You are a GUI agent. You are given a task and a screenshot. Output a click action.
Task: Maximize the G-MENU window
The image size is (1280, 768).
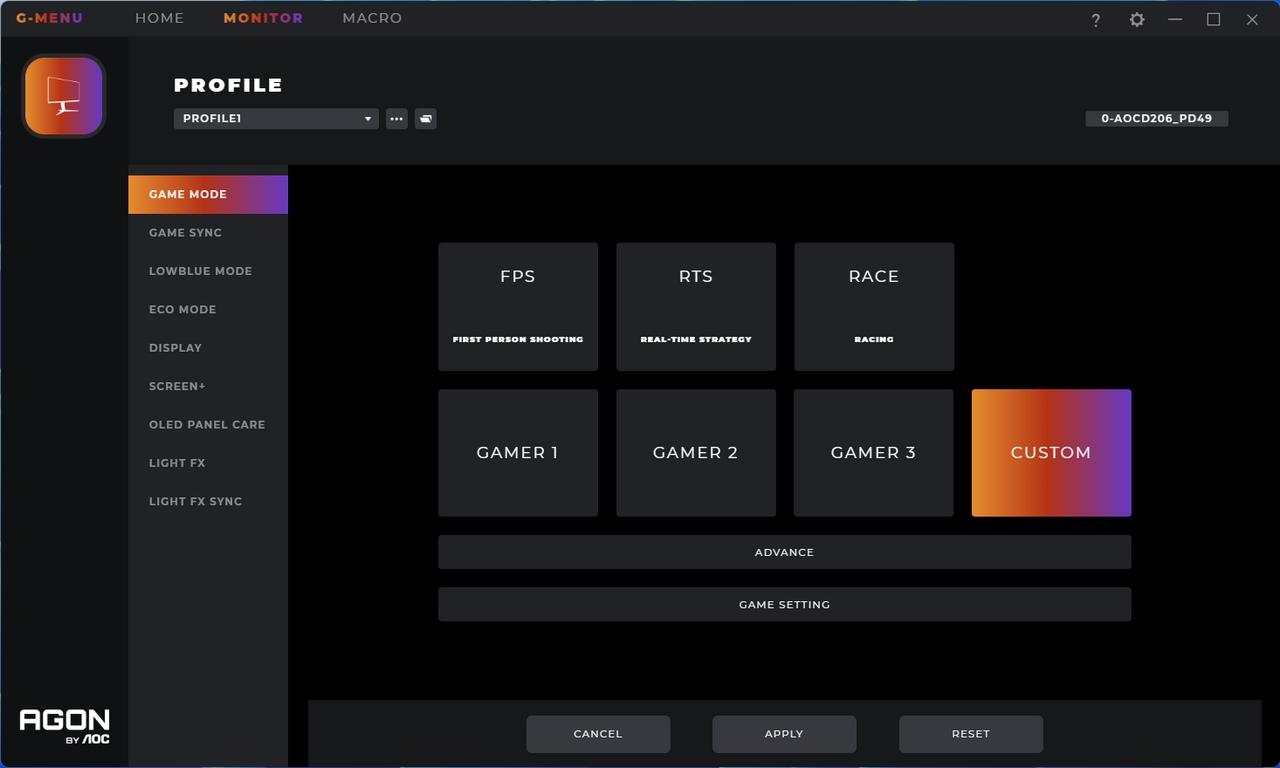tap(1213, 20)
